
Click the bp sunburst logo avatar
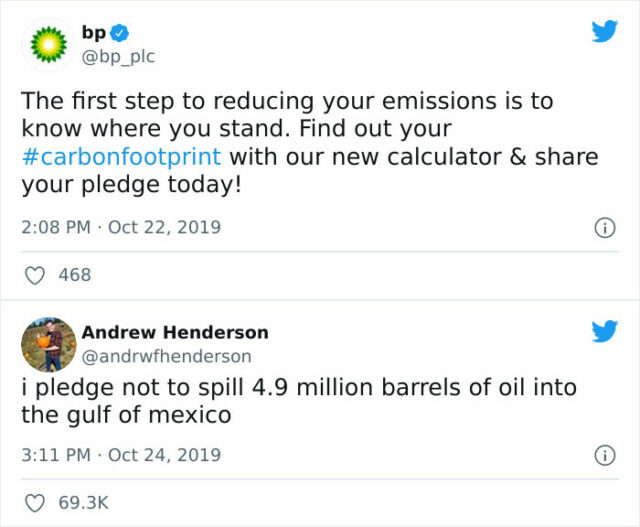(x=47, y=45)
